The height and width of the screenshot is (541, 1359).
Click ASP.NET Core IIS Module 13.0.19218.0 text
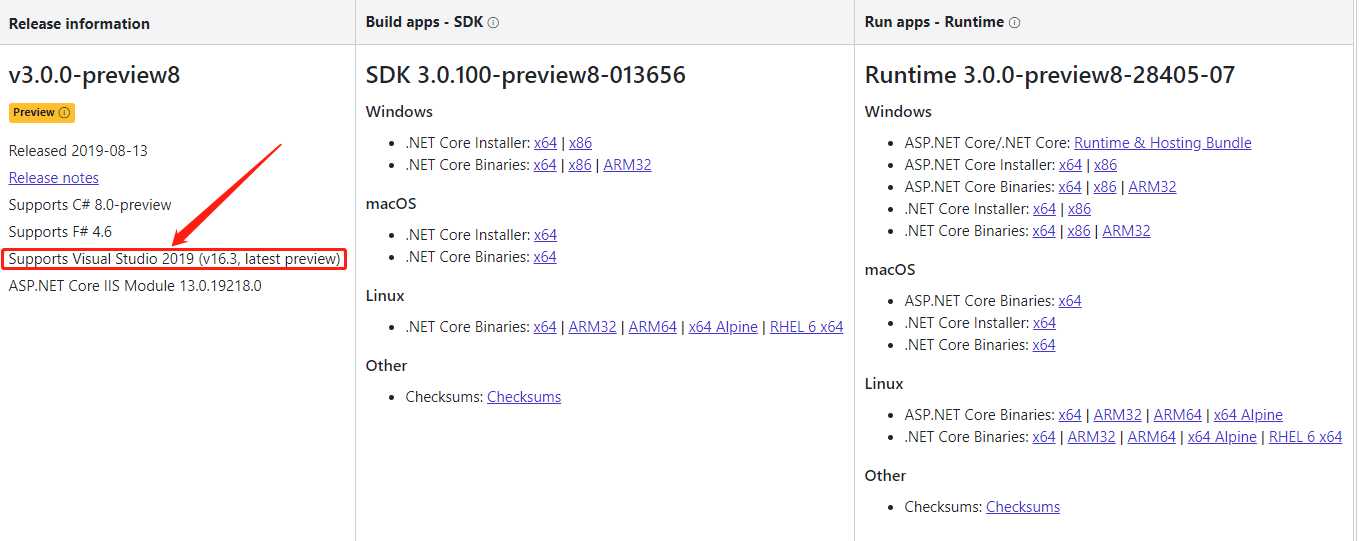[x=135, y=286]
